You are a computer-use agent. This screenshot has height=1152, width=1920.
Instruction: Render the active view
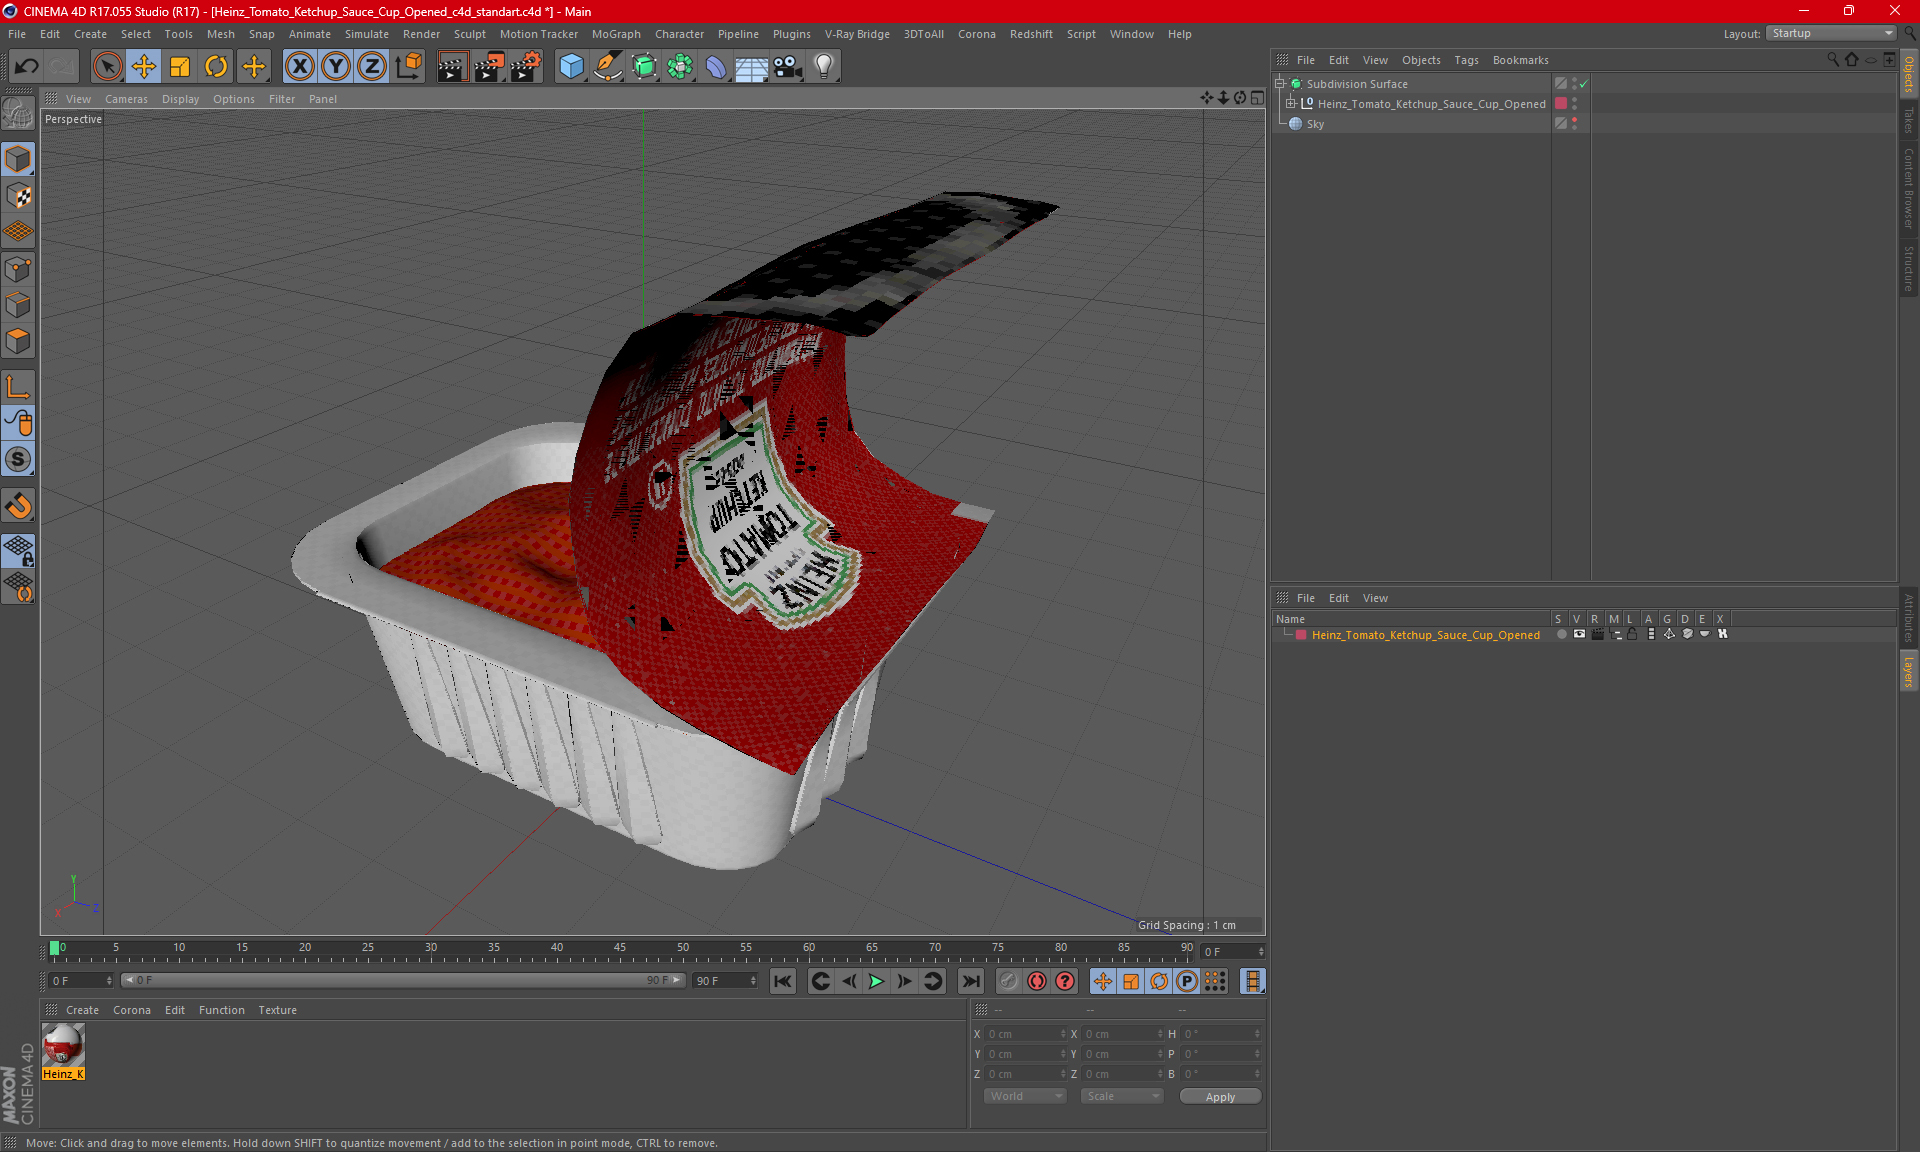point(452,66)
